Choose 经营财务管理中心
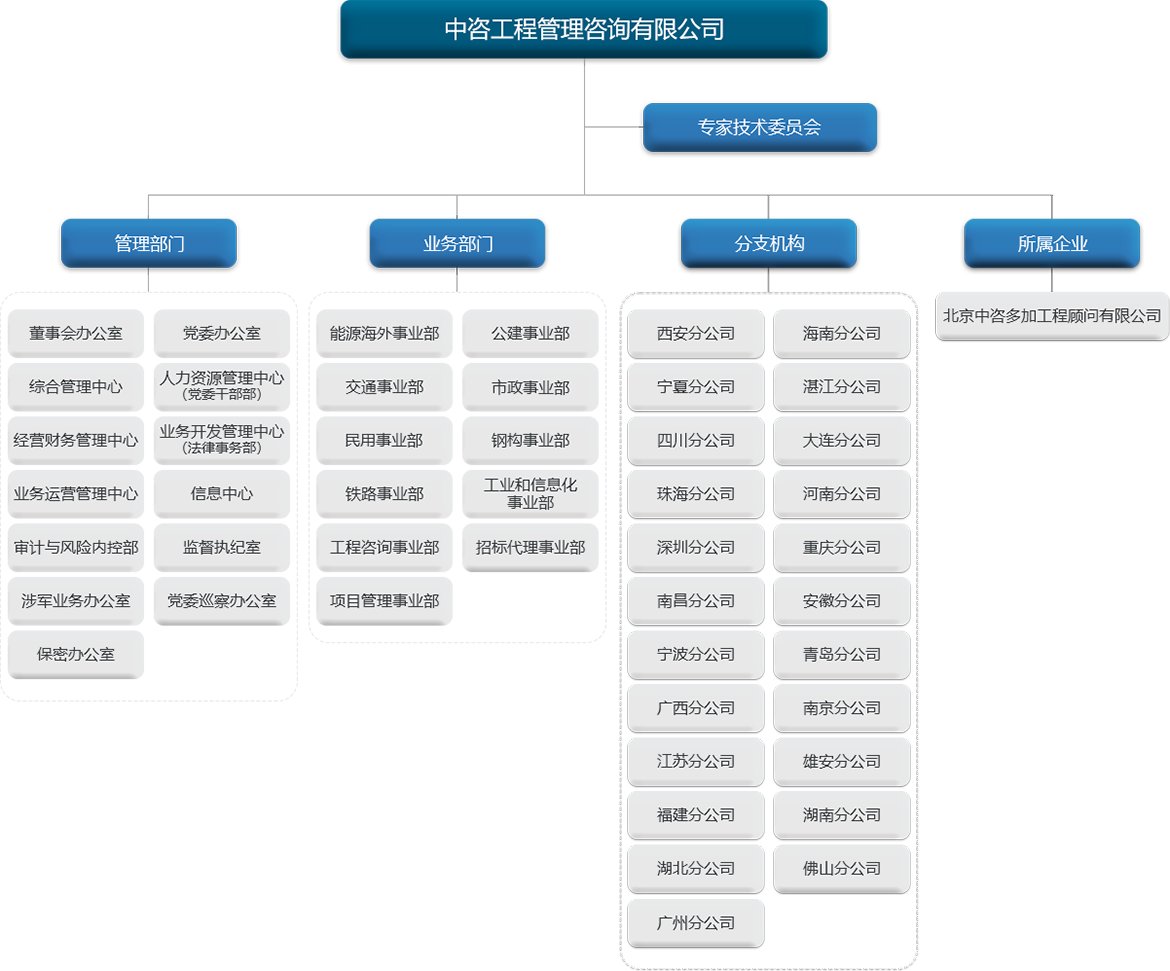Screen dimensions: 1170x971 [76, 440]
